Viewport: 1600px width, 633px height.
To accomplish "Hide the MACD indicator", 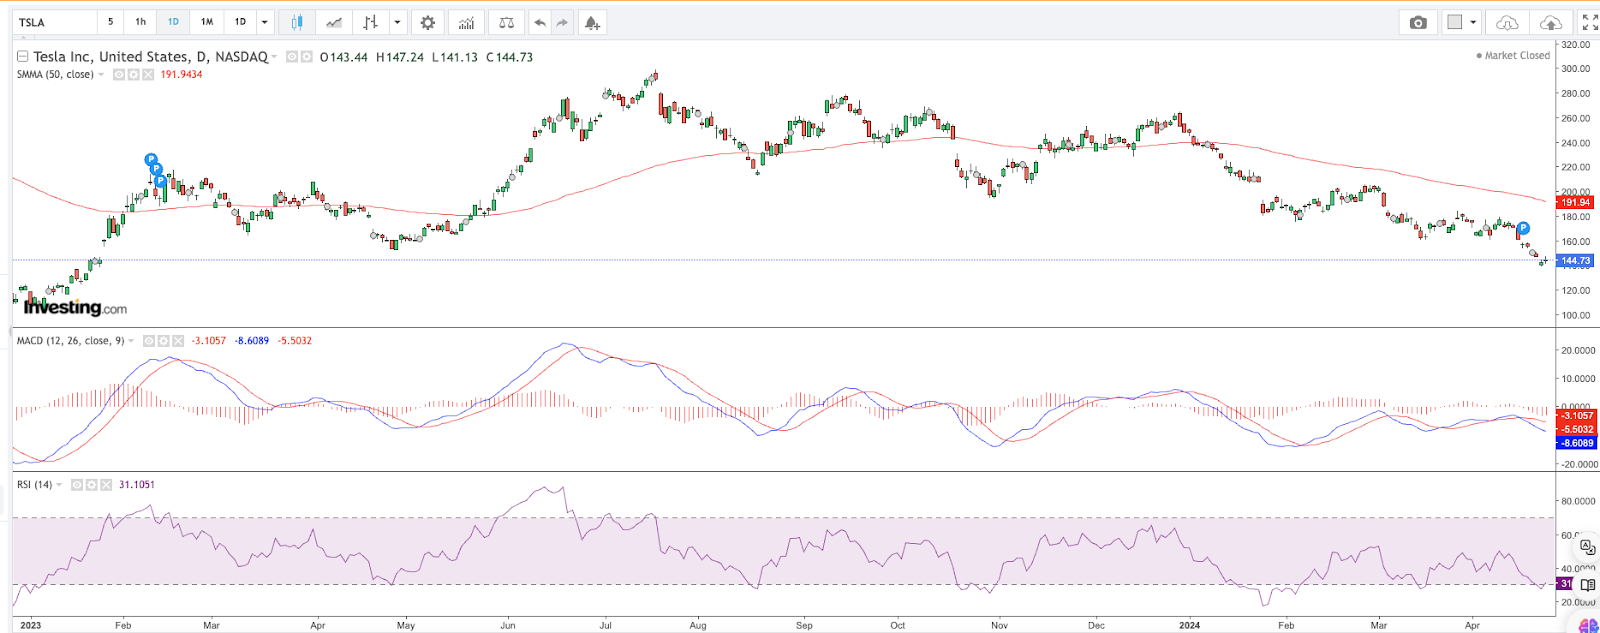I will (x=149, y=341).
